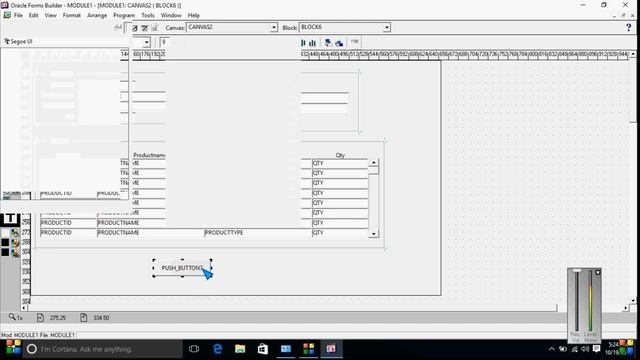Screen dimensions: 640x360
Task: Click the second edit icon left of Canvas label
Action: [x=145, y=28]
